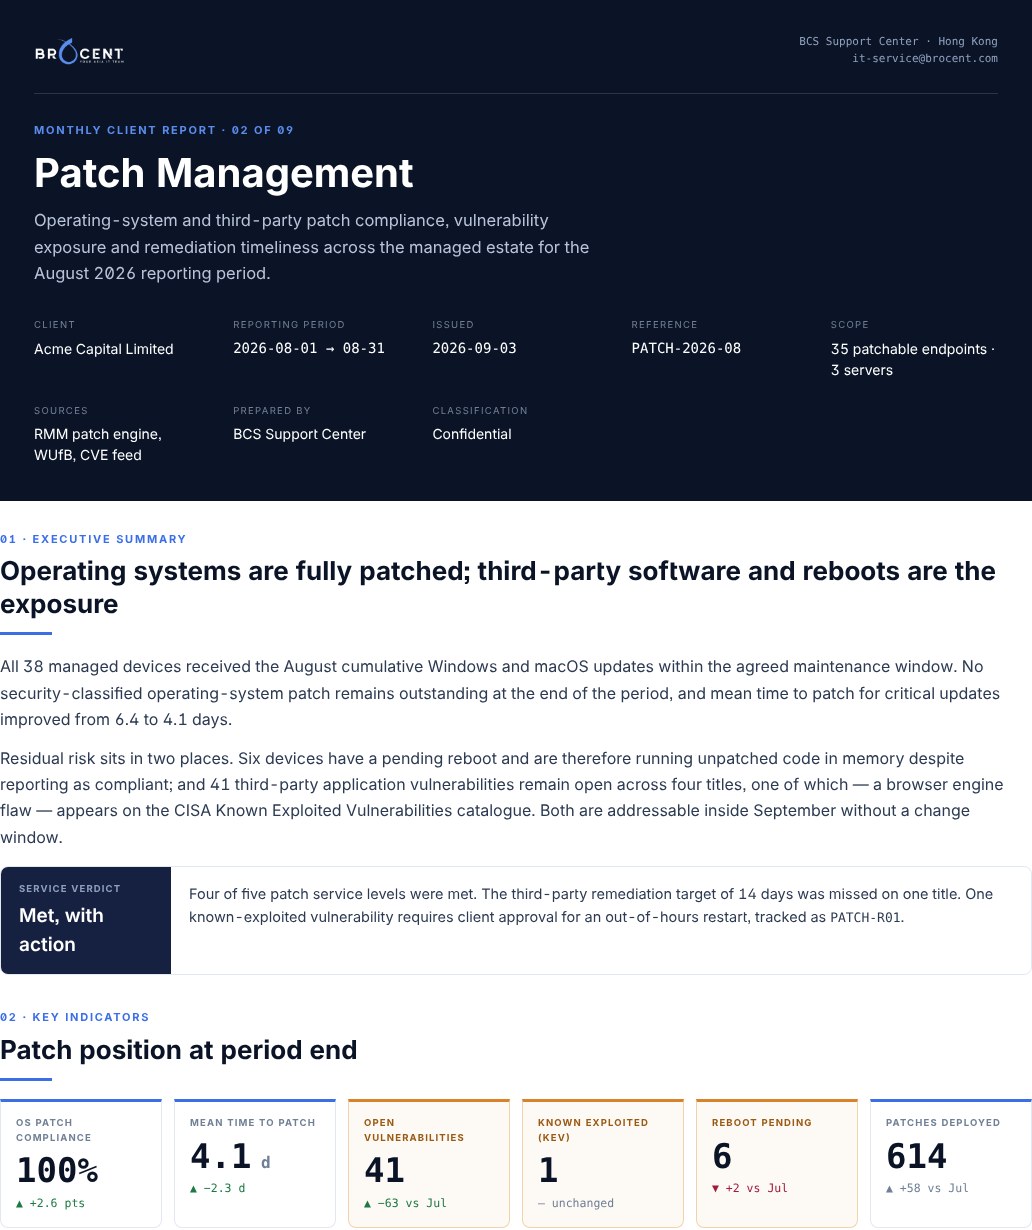Select the PATCH-R01 tracking code

pos(866,918)
